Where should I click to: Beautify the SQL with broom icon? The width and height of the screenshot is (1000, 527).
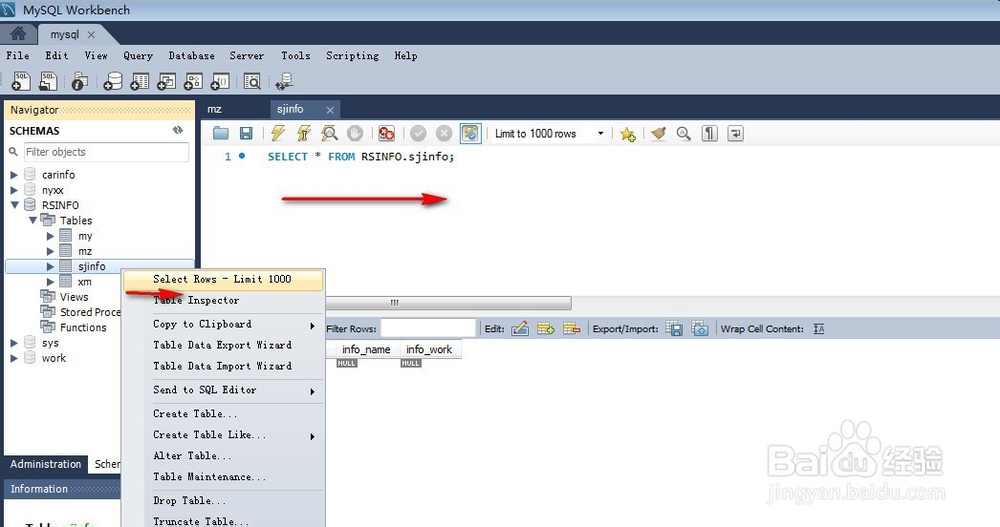click(658, 133)
